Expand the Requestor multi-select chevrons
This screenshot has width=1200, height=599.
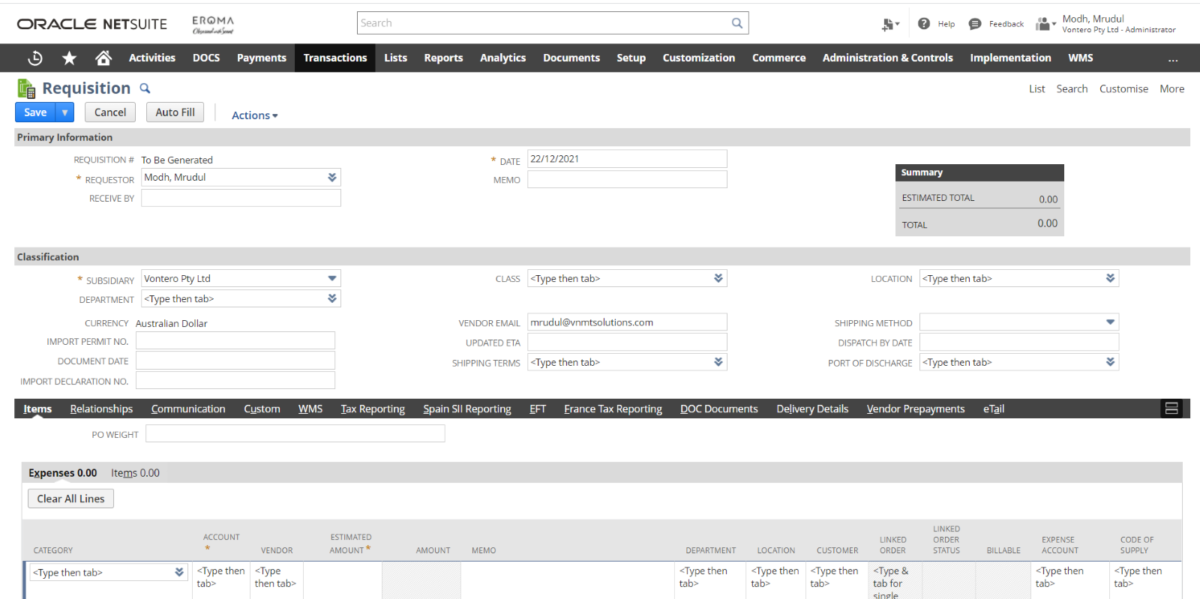(330, 179)
